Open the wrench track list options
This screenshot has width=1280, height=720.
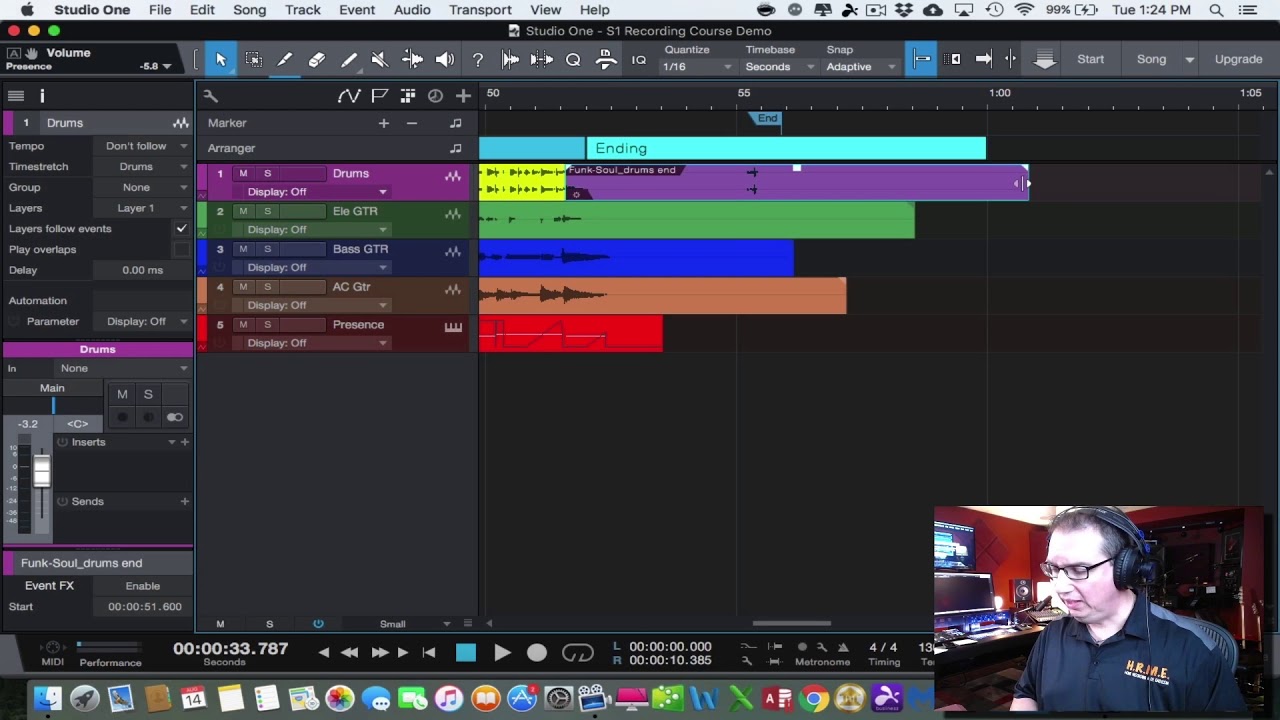[211, 96]
